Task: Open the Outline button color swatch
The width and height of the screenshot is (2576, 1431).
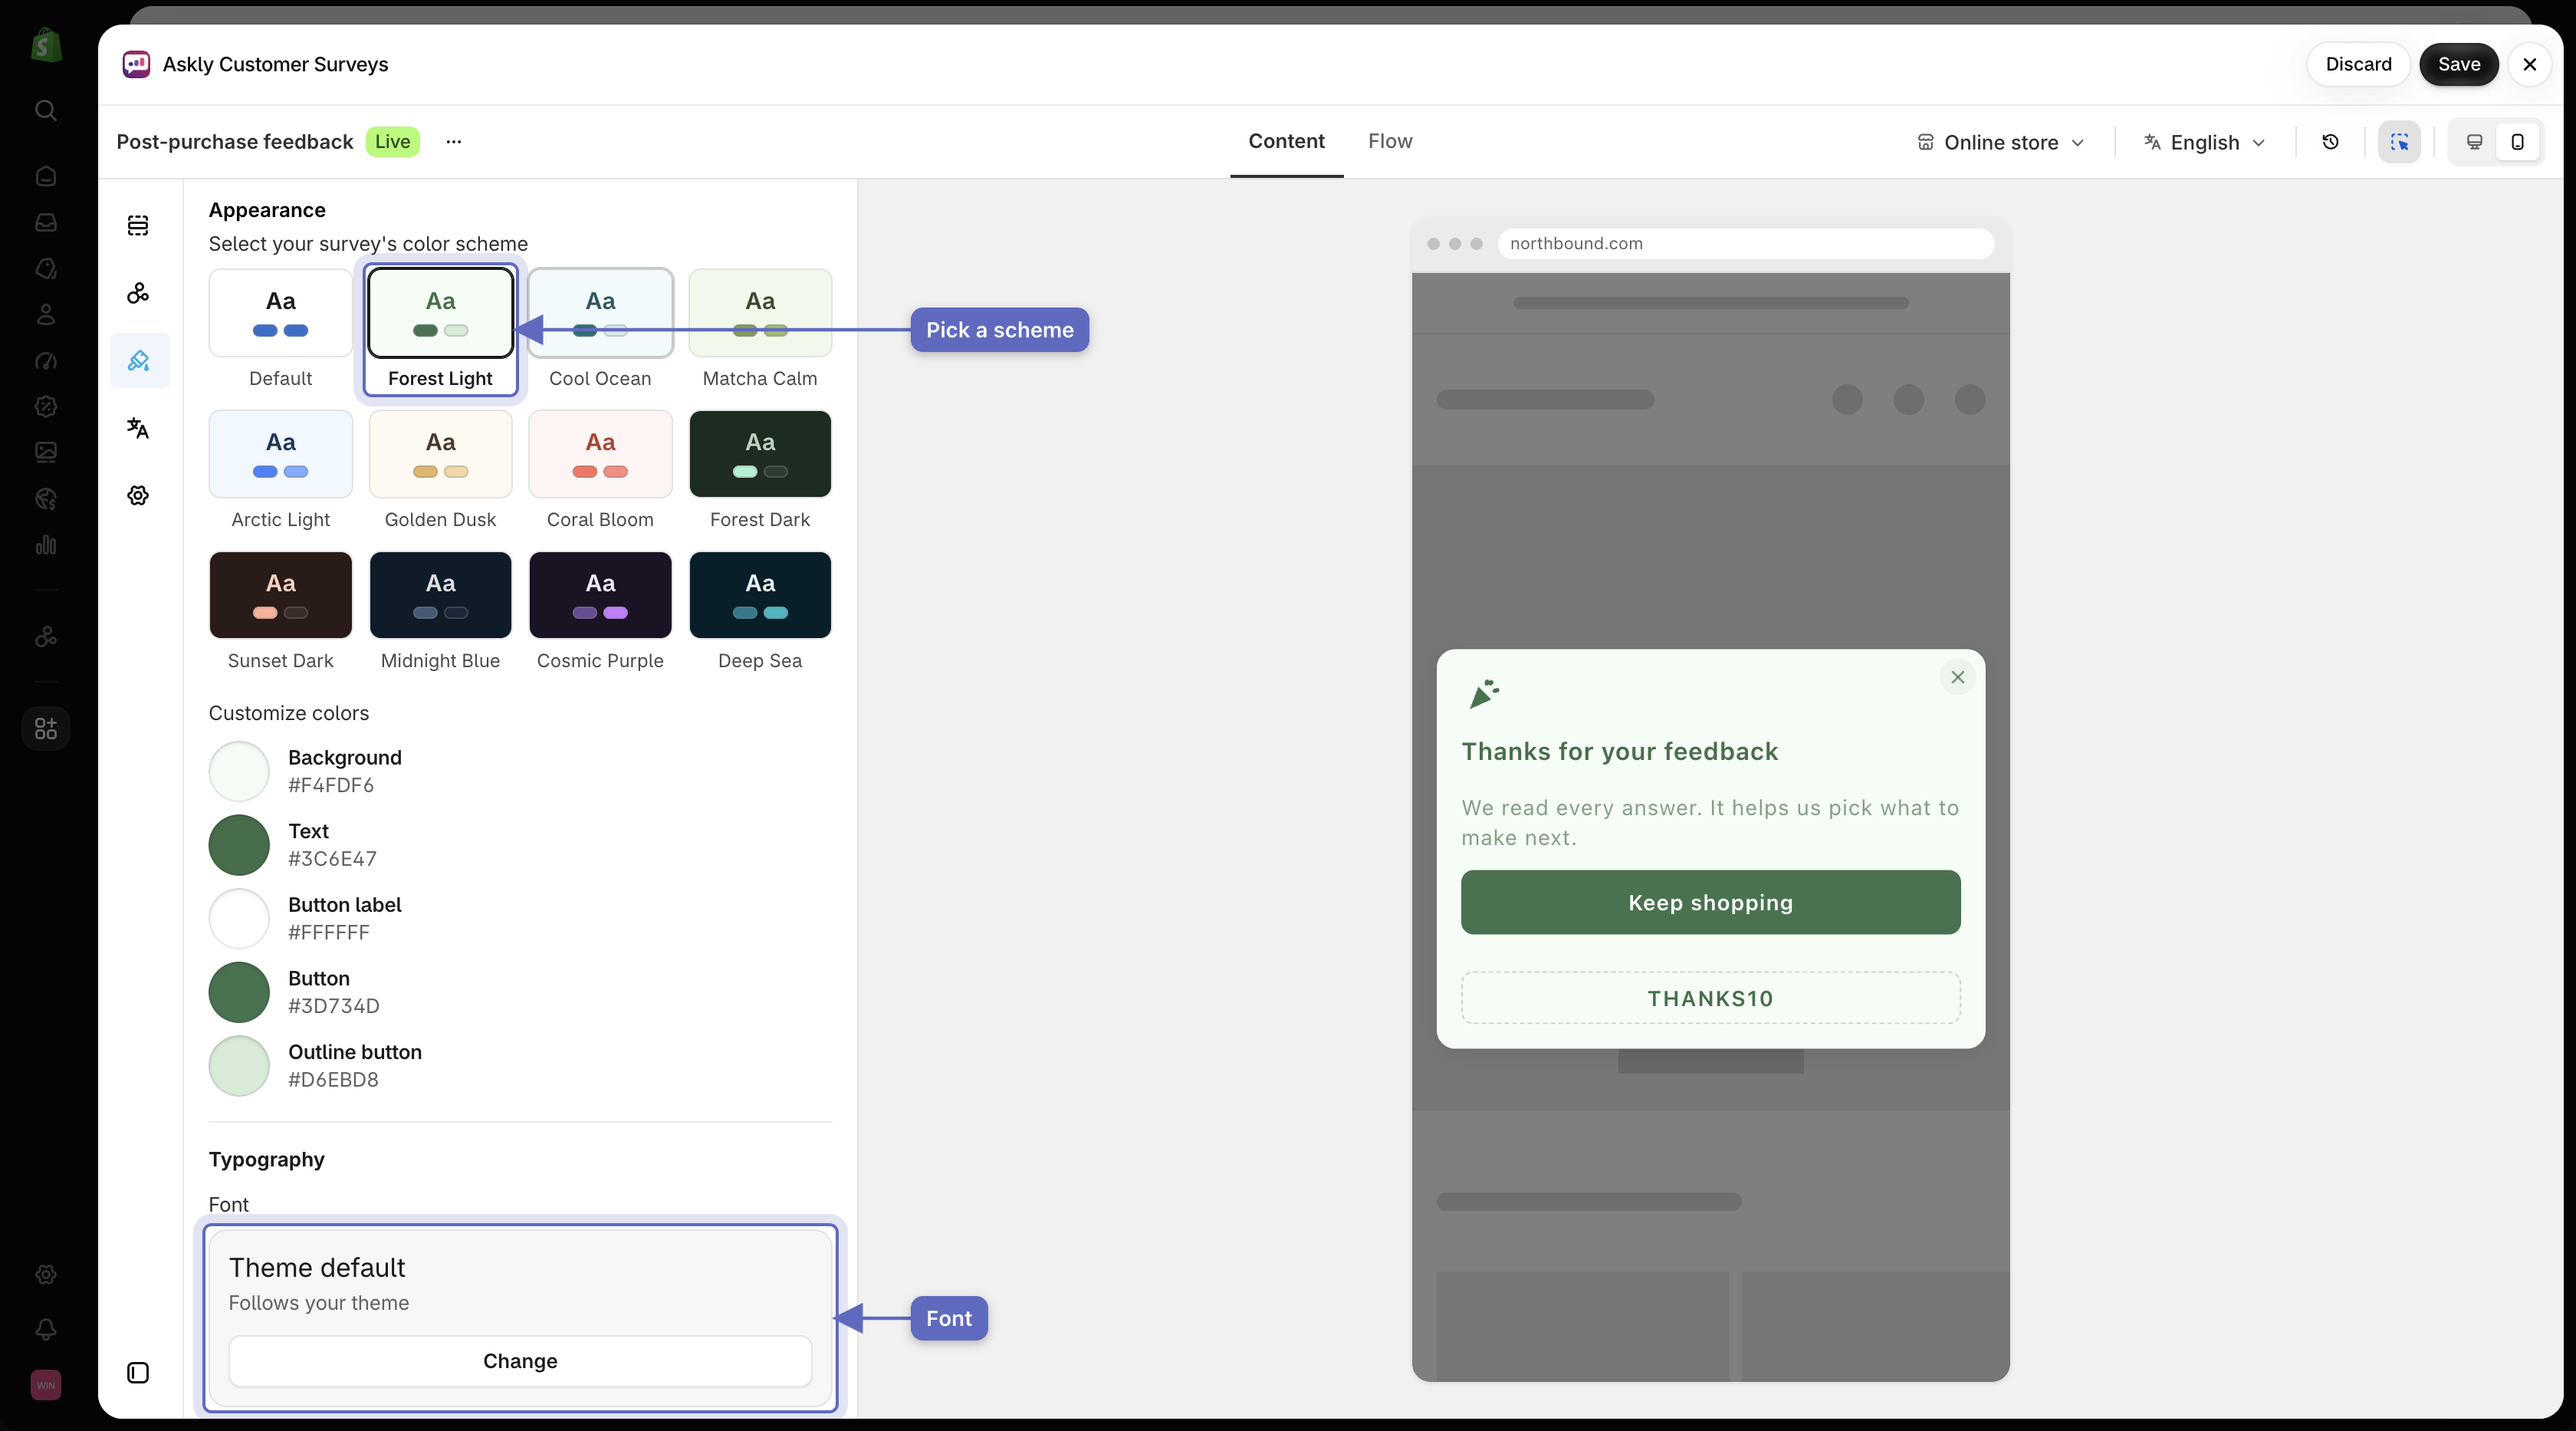Action: point(239,1065)
